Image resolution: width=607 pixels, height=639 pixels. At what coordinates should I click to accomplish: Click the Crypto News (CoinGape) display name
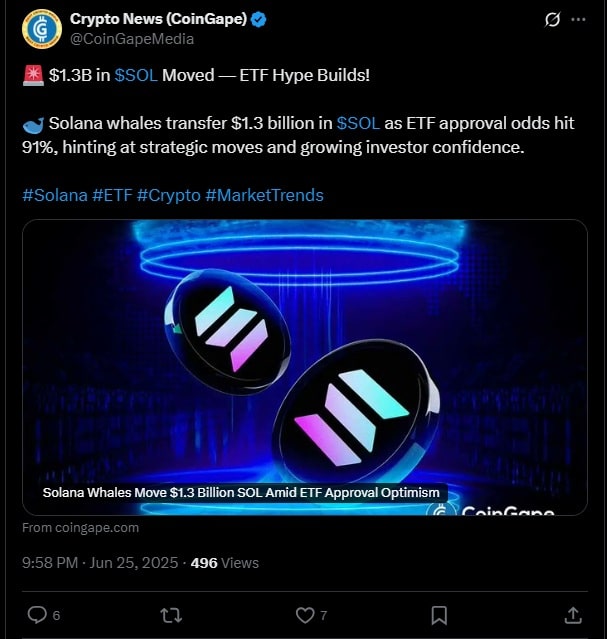click(157, 19)
